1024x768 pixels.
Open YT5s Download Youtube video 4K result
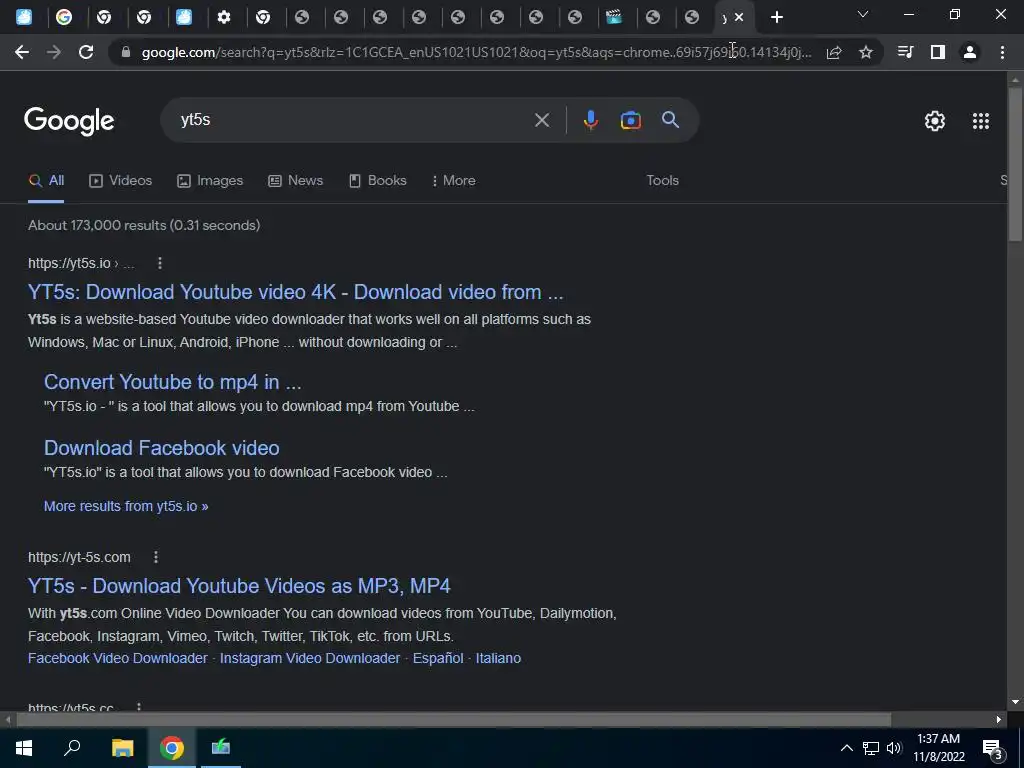[x=295, y=292]
